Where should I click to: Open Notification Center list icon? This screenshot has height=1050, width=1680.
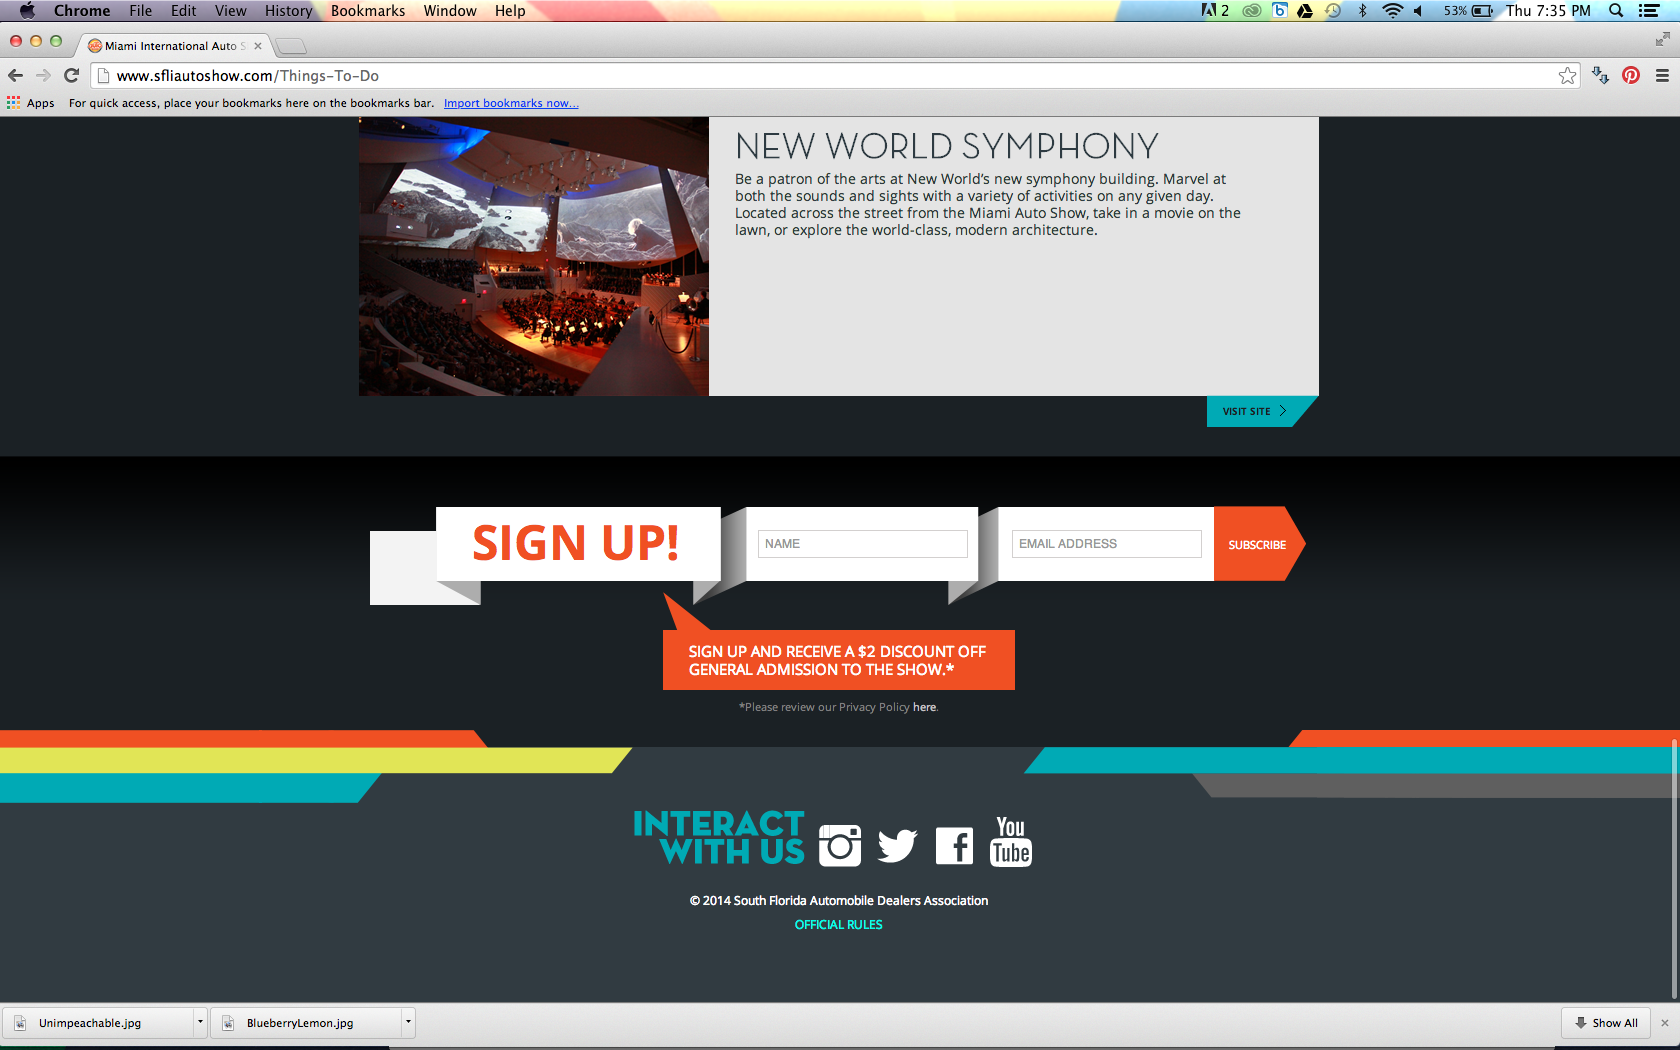[1650, 10]
